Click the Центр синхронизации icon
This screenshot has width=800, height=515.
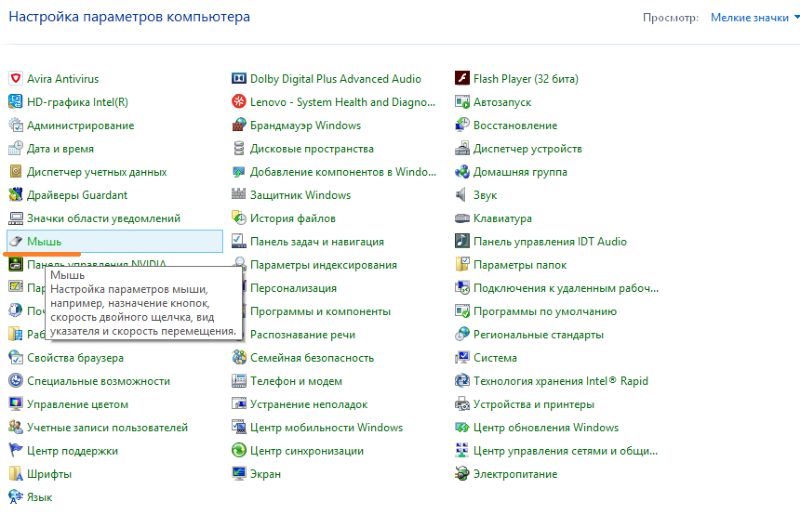click(x=239, y=451)
